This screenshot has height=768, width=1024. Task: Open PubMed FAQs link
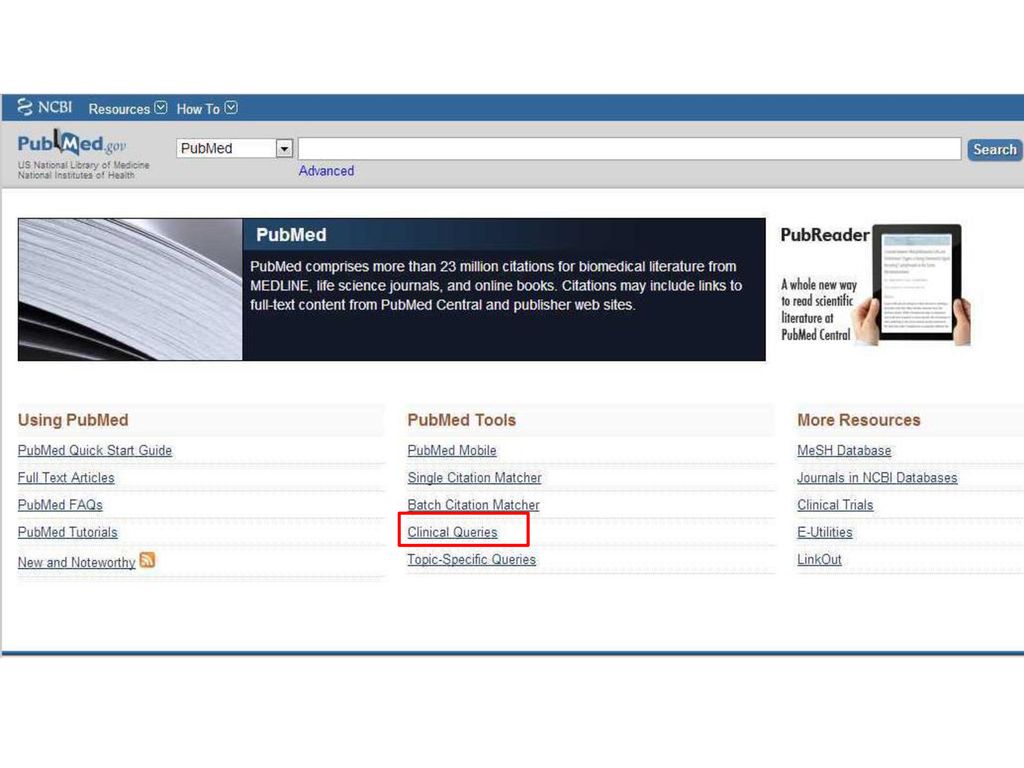click(x=60, y=505)
